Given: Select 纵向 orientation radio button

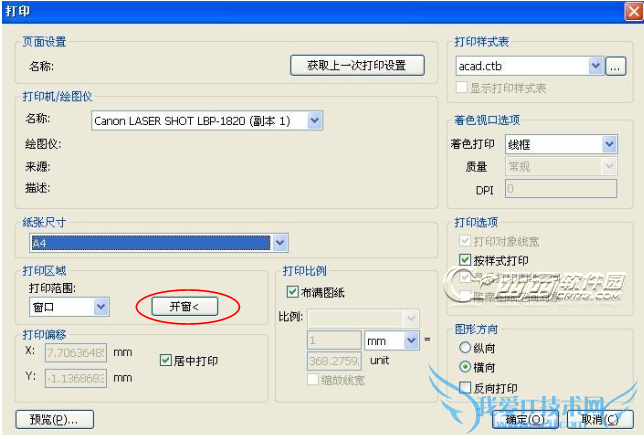Looking at the screenshot, I should [465, 347].
